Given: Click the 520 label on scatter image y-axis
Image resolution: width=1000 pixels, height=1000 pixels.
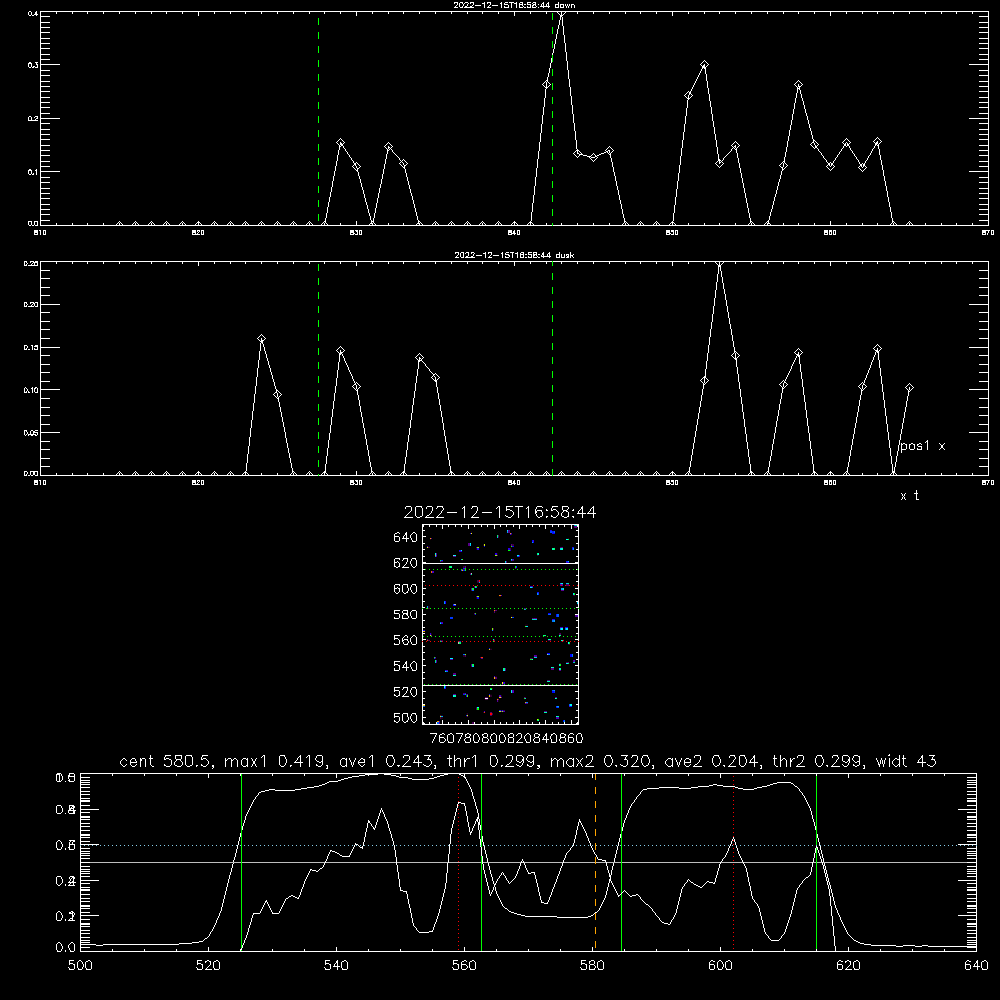Looking at the screenshot, I should pyautogui.click(x=406, y=692).
